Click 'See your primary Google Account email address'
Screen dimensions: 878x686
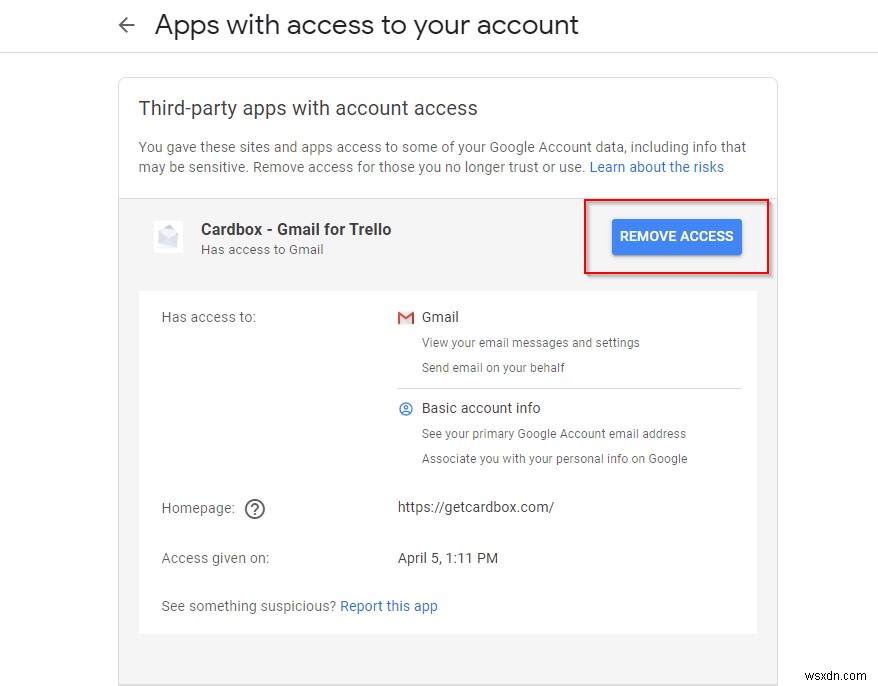(x=553, y=434)
